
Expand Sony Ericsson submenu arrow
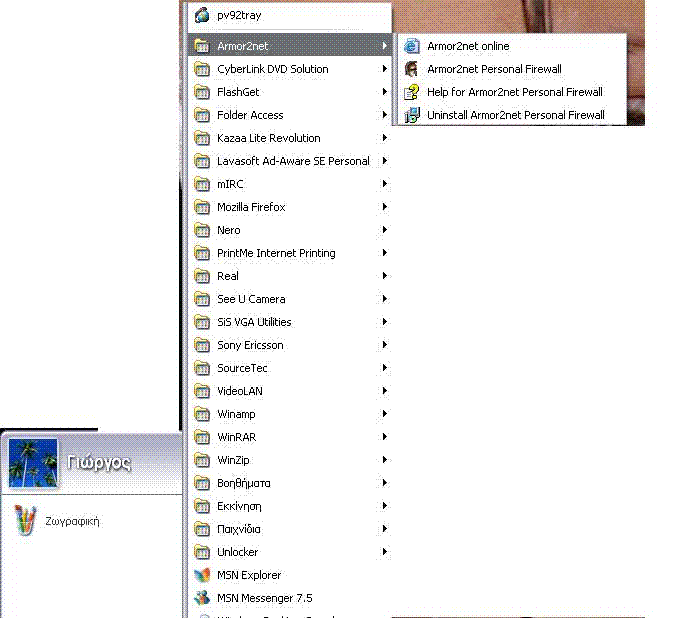tap(385, 345)
